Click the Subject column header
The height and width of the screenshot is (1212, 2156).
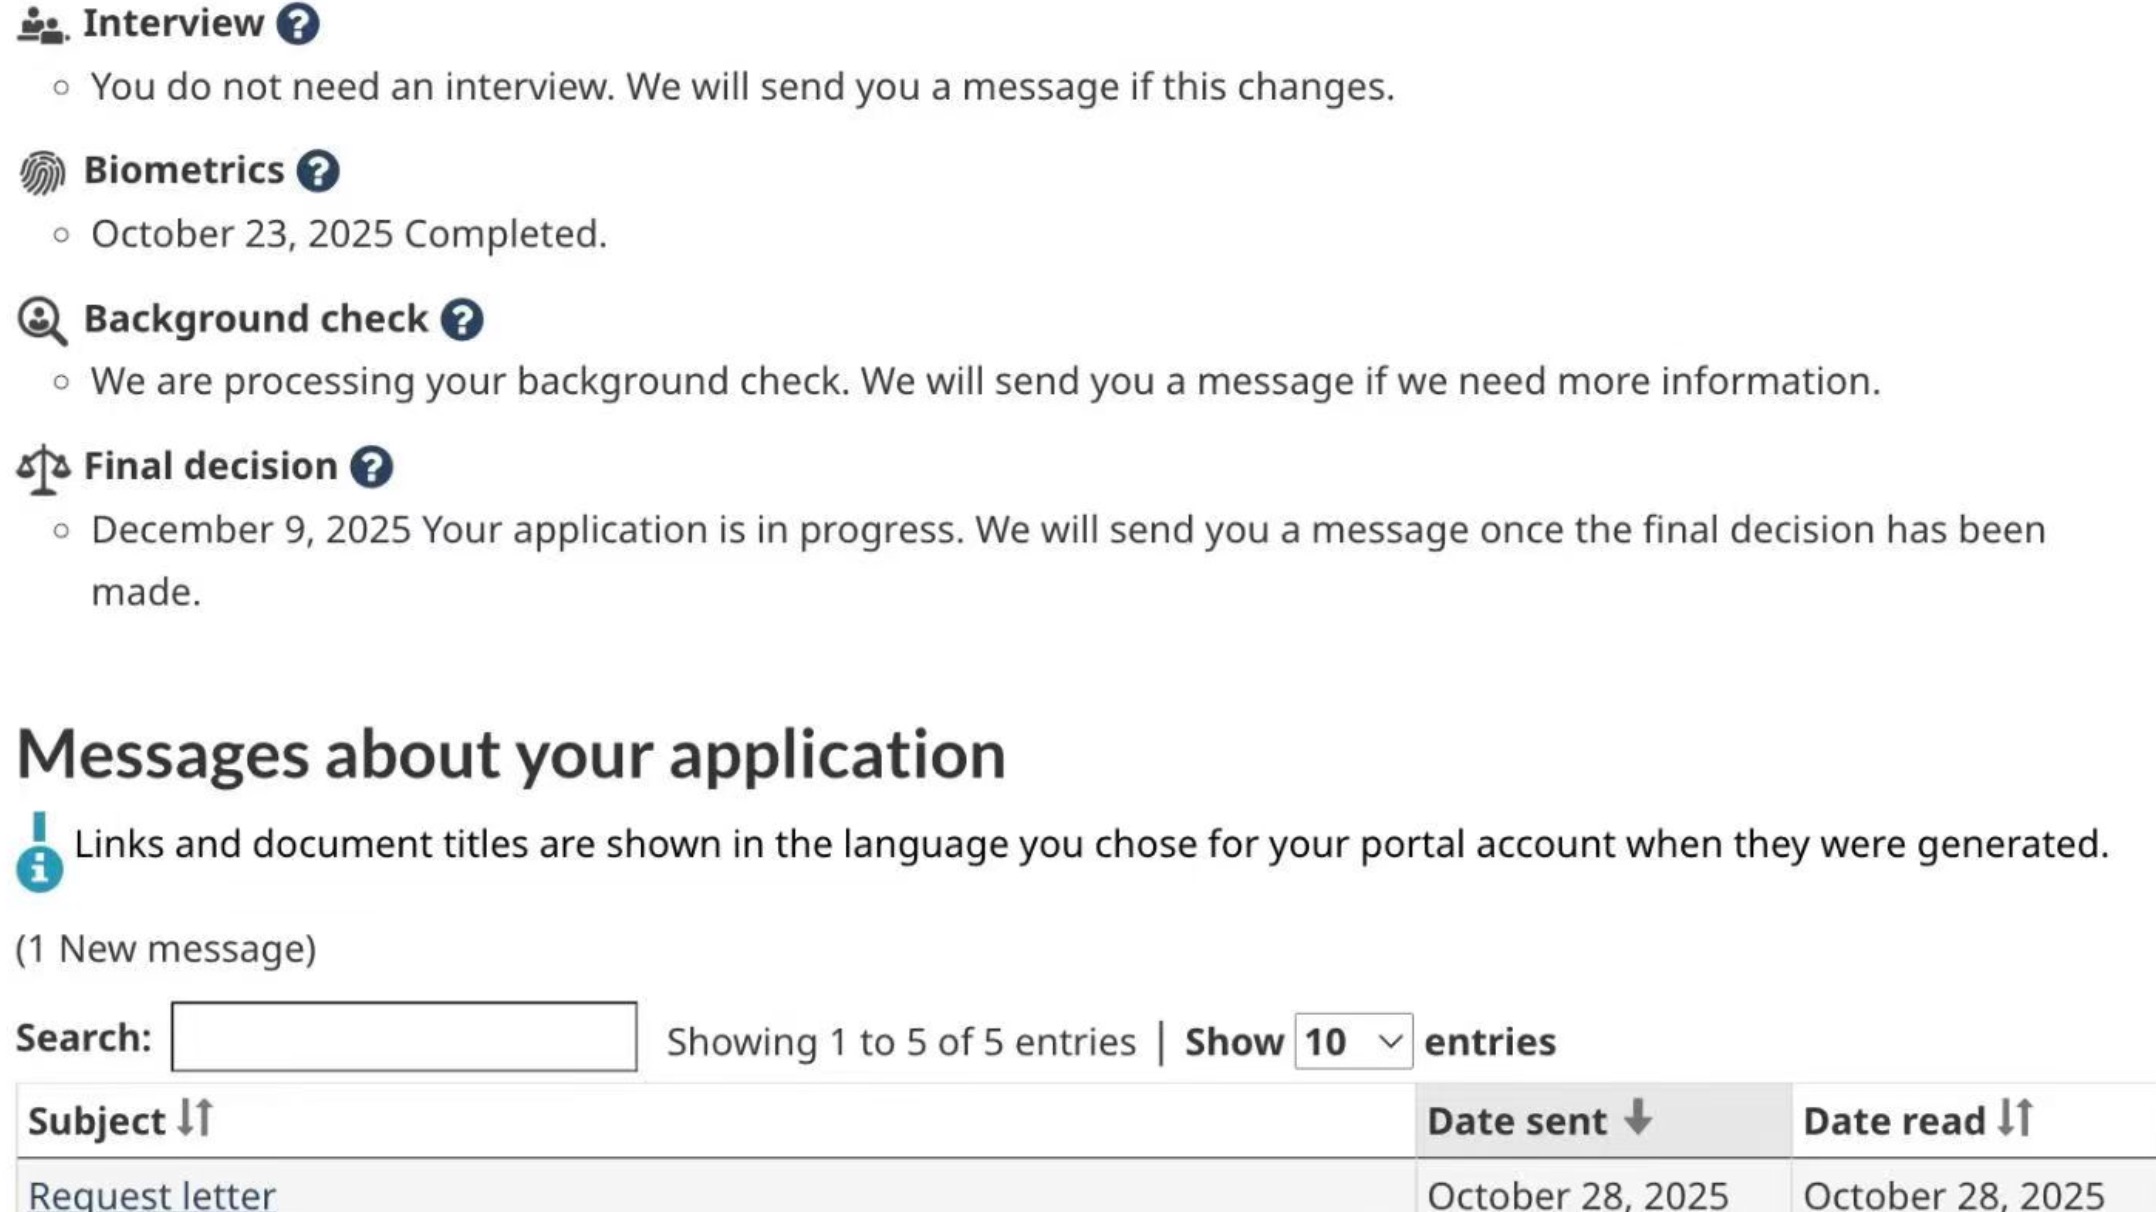click(x=96, y=1121)
